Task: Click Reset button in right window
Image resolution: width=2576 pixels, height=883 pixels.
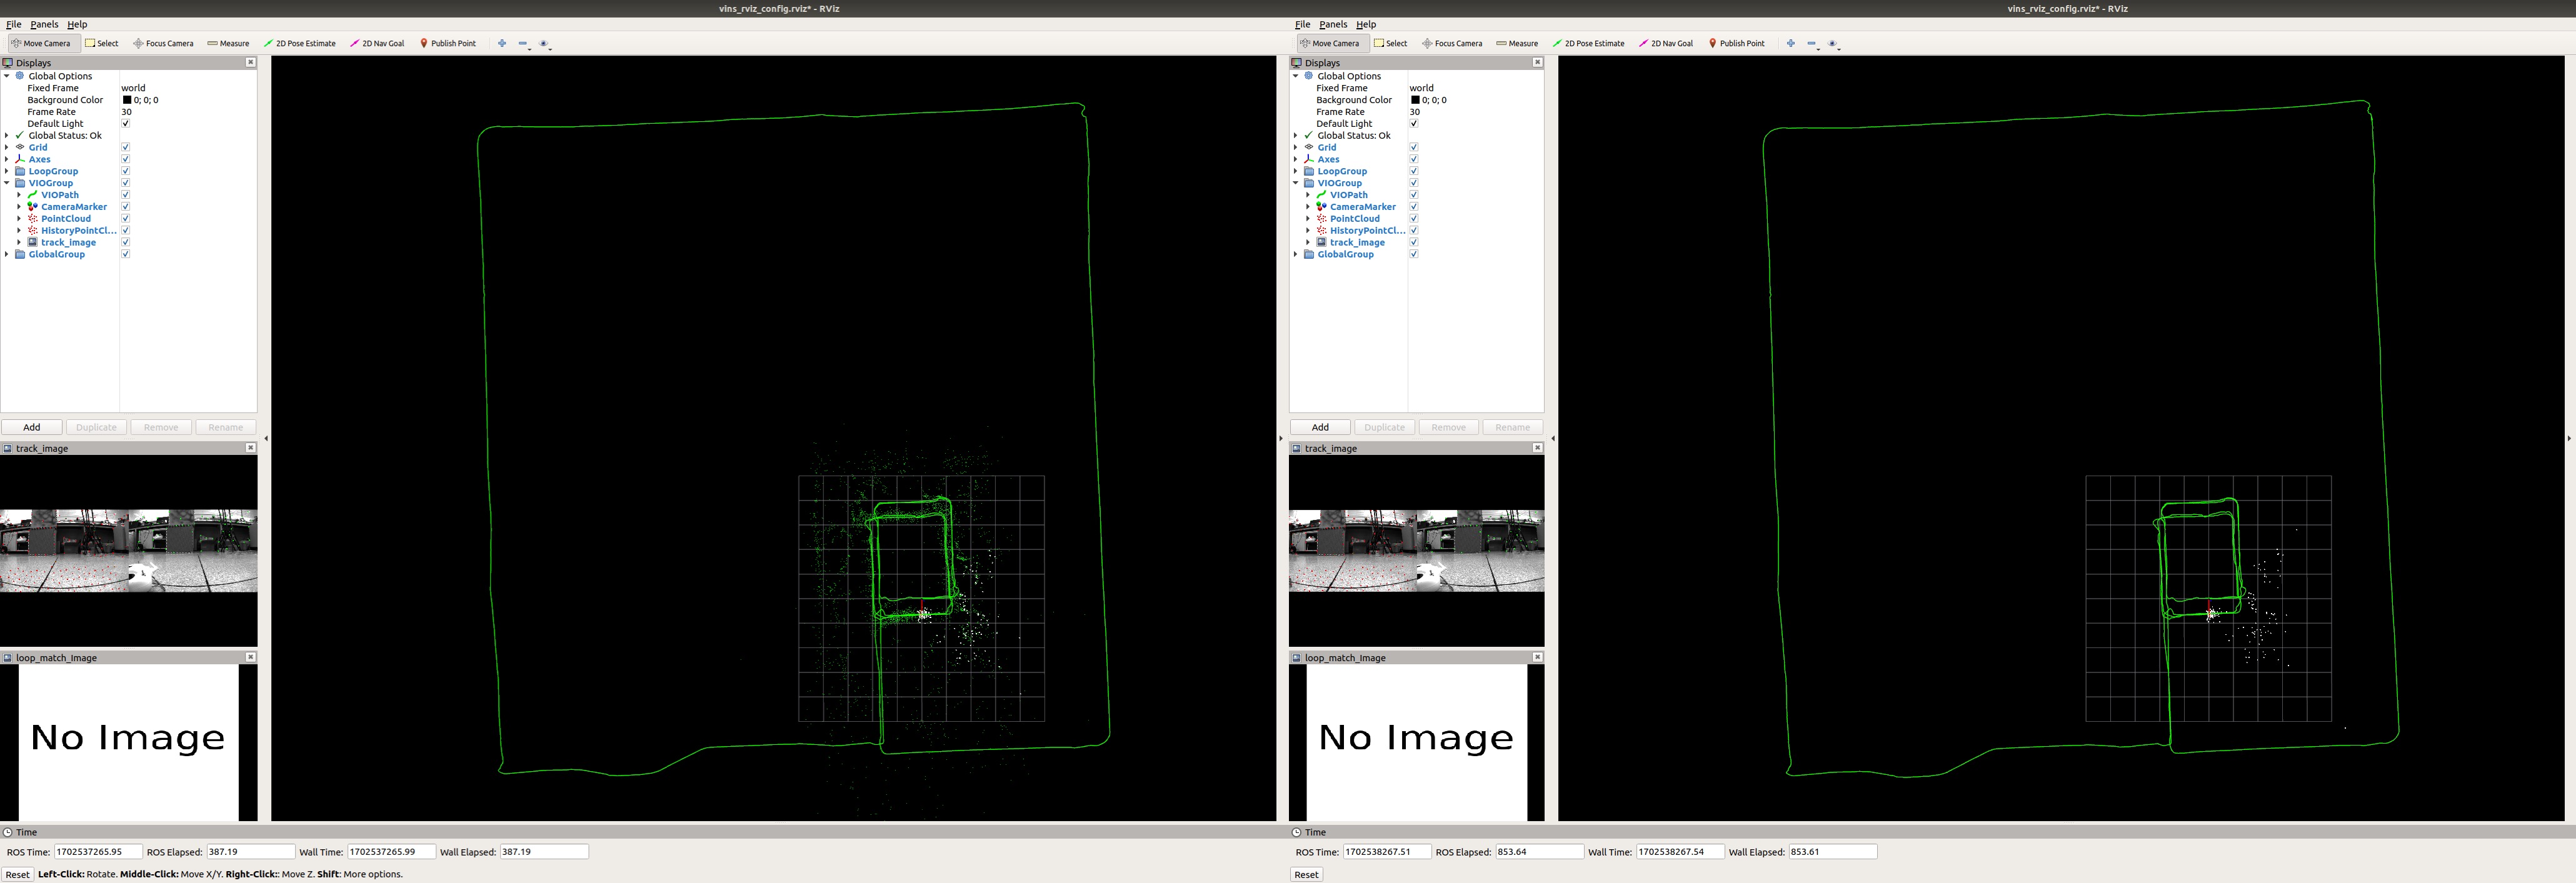Action: tap(1306, 874)
